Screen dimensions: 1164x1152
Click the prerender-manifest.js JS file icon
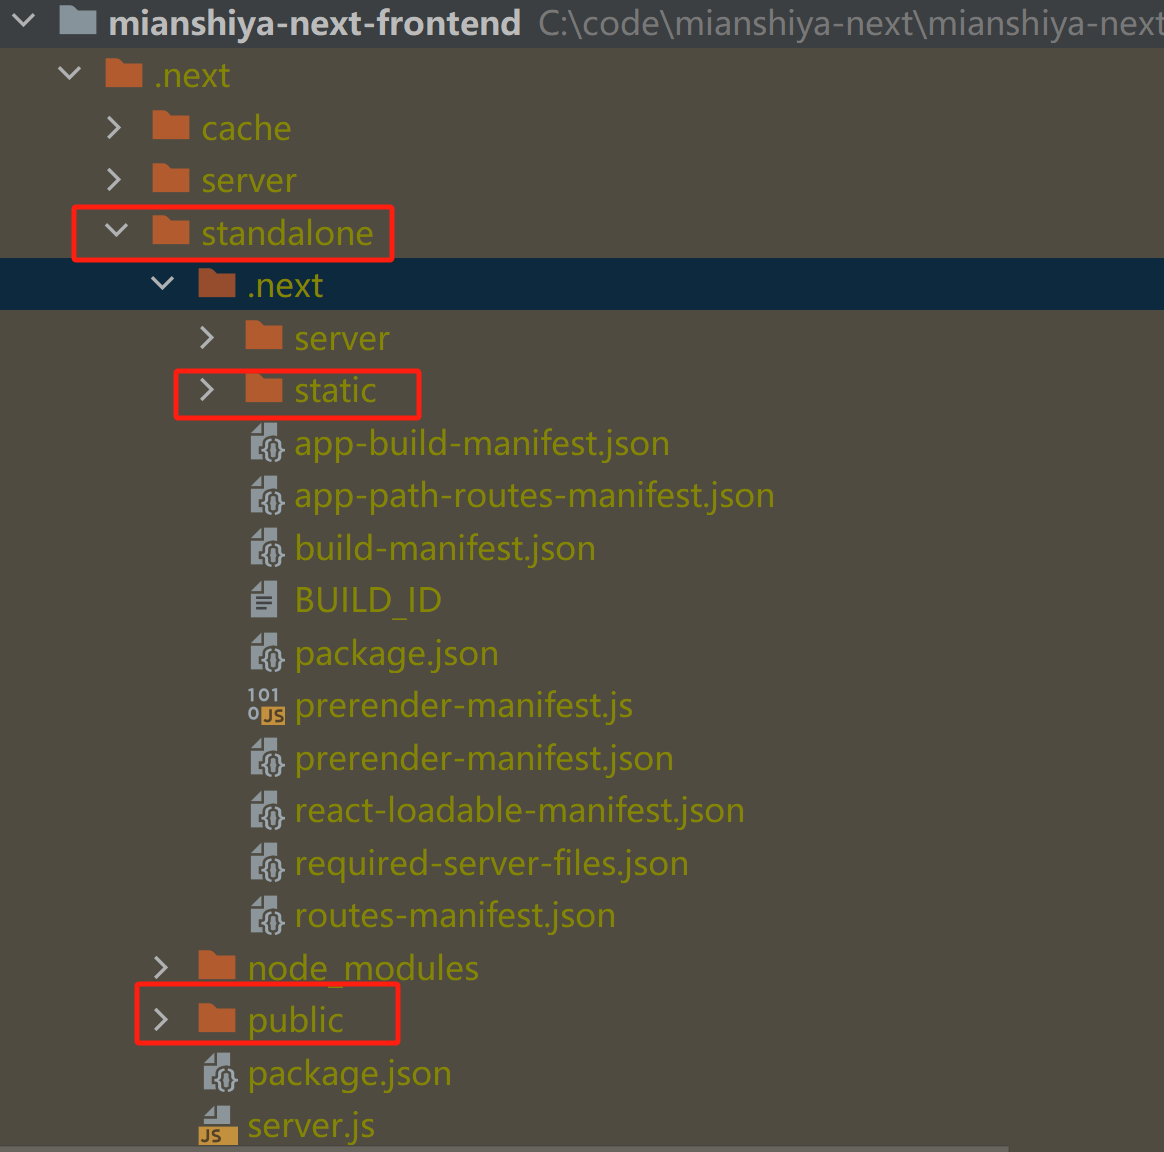tap(266, 705)
